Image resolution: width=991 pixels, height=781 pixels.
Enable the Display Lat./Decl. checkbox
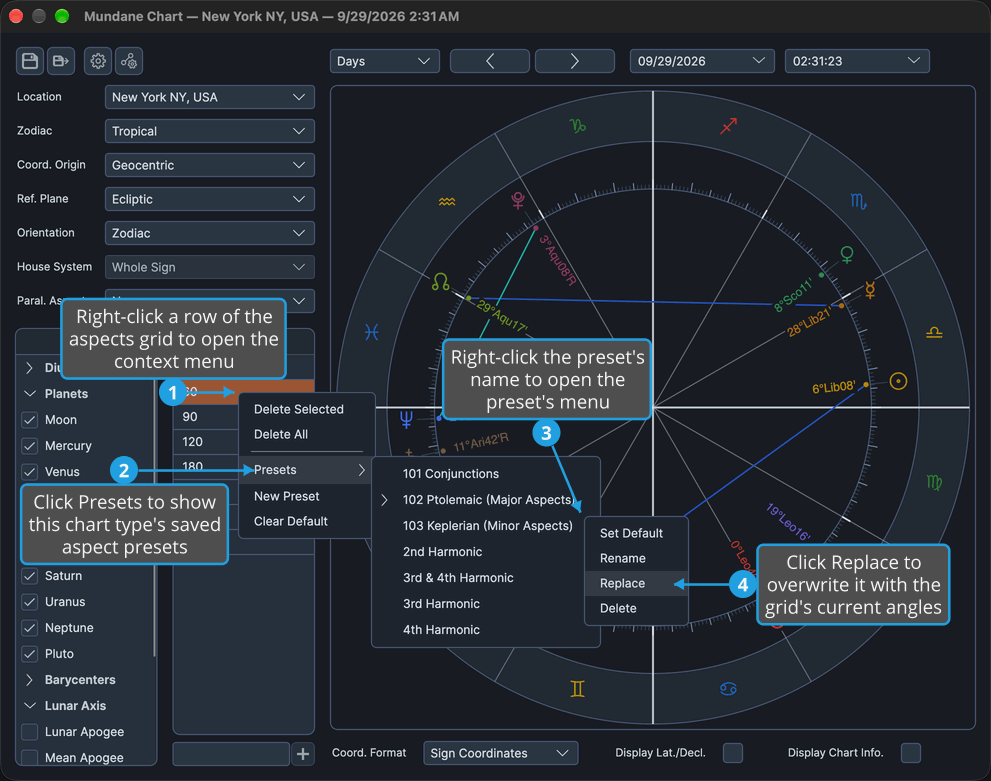click(733, 753)
